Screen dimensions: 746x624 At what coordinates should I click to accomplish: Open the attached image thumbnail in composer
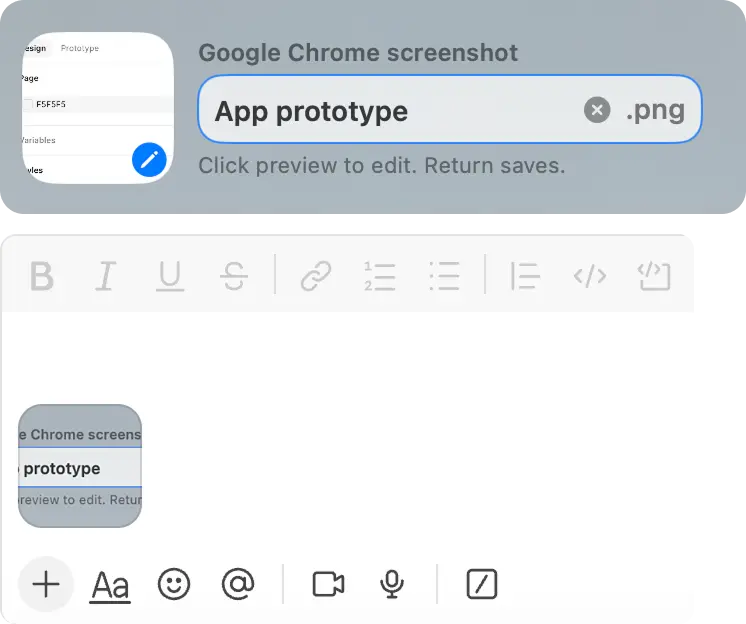point(80,466)
